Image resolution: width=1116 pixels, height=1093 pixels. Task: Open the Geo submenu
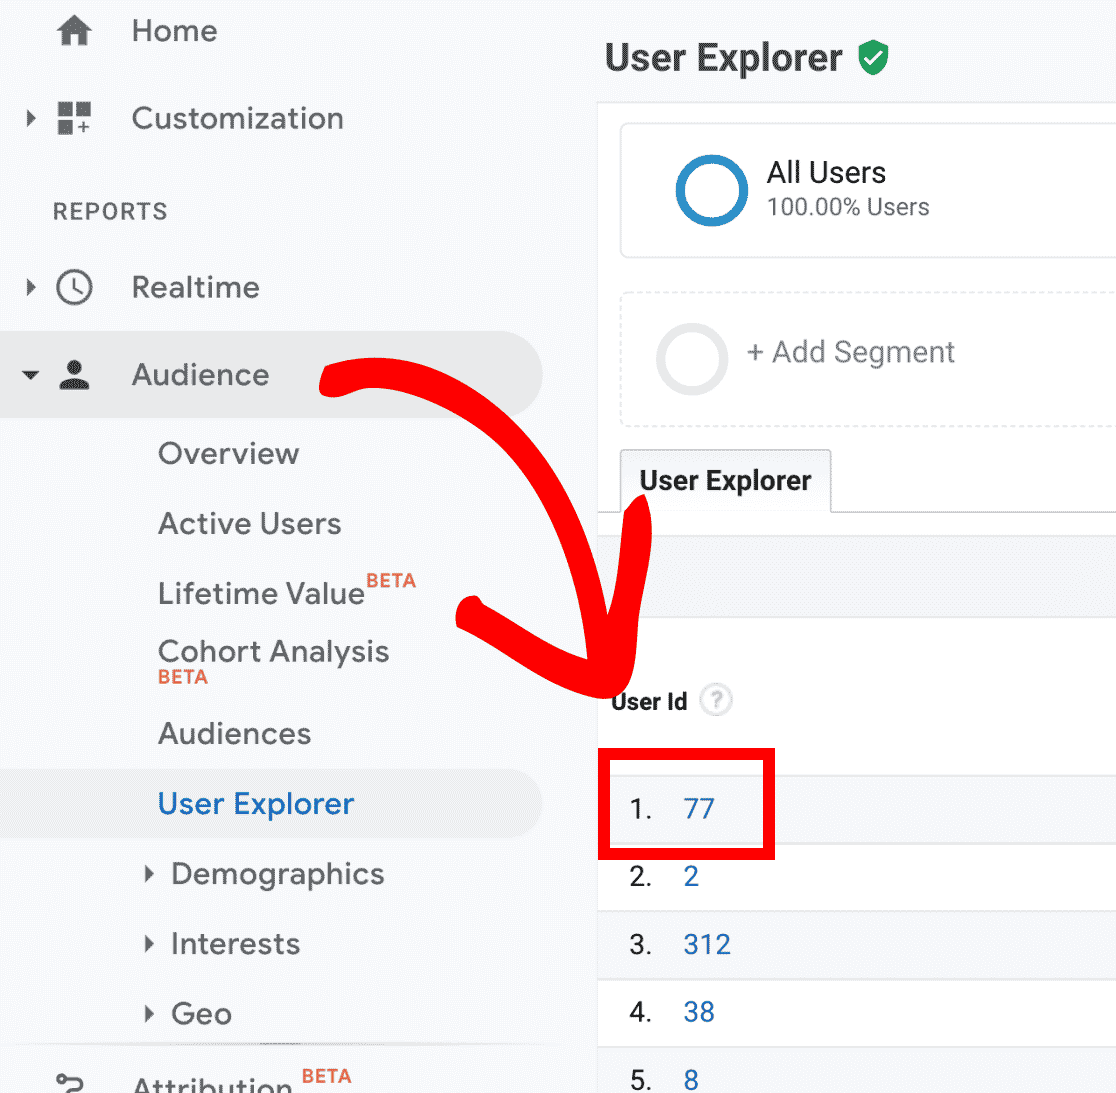[201, 1013]
